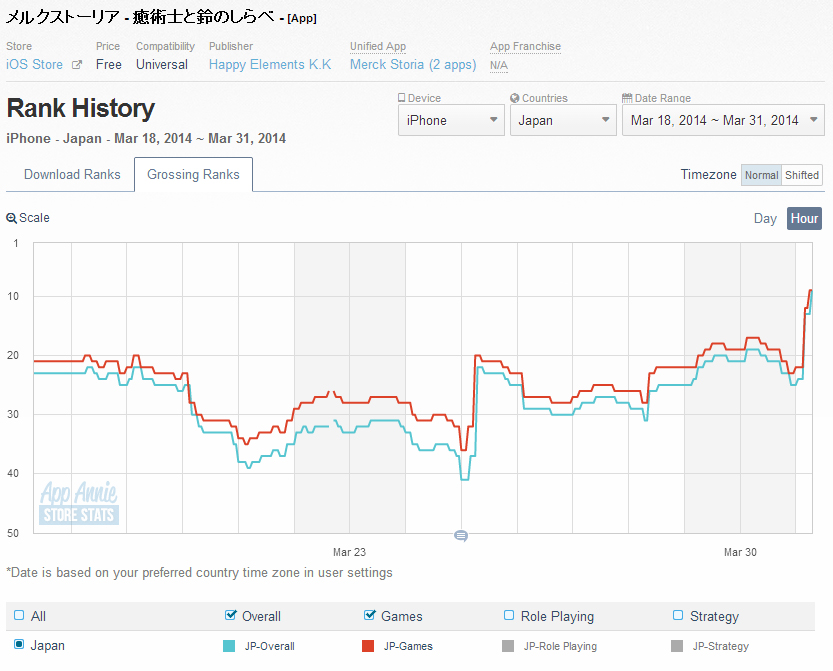Click the globe icon next to Countries
833x671 pixels.
pos(514,98)
